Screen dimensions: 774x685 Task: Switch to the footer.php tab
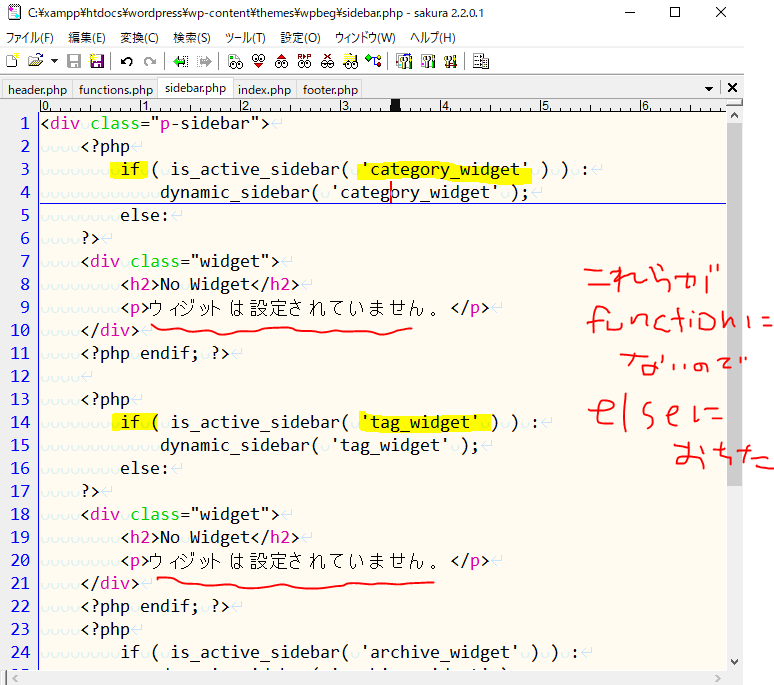[x=330, y=90]
